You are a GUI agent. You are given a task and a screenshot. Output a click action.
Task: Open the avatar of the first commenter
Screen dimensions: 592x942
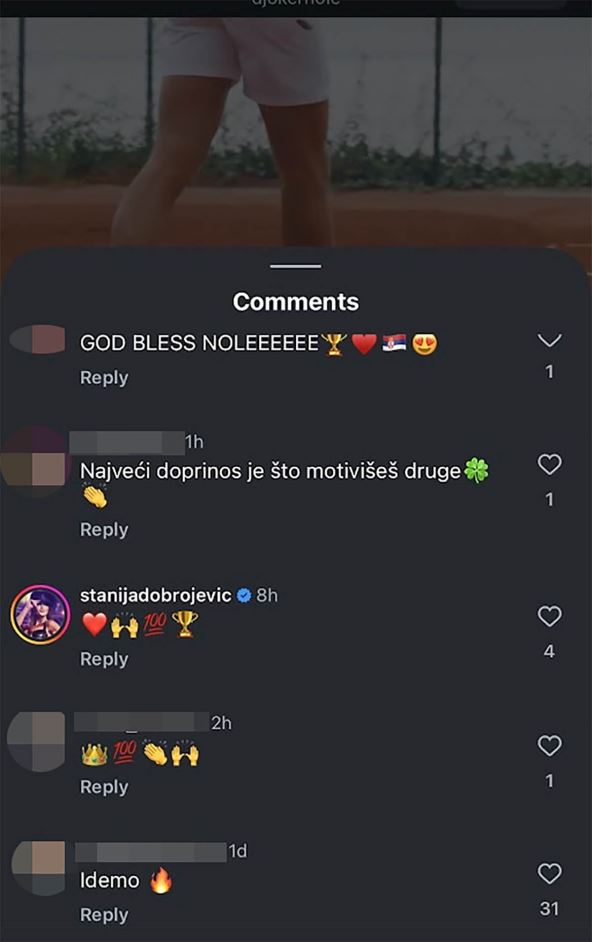pos(37,340)
